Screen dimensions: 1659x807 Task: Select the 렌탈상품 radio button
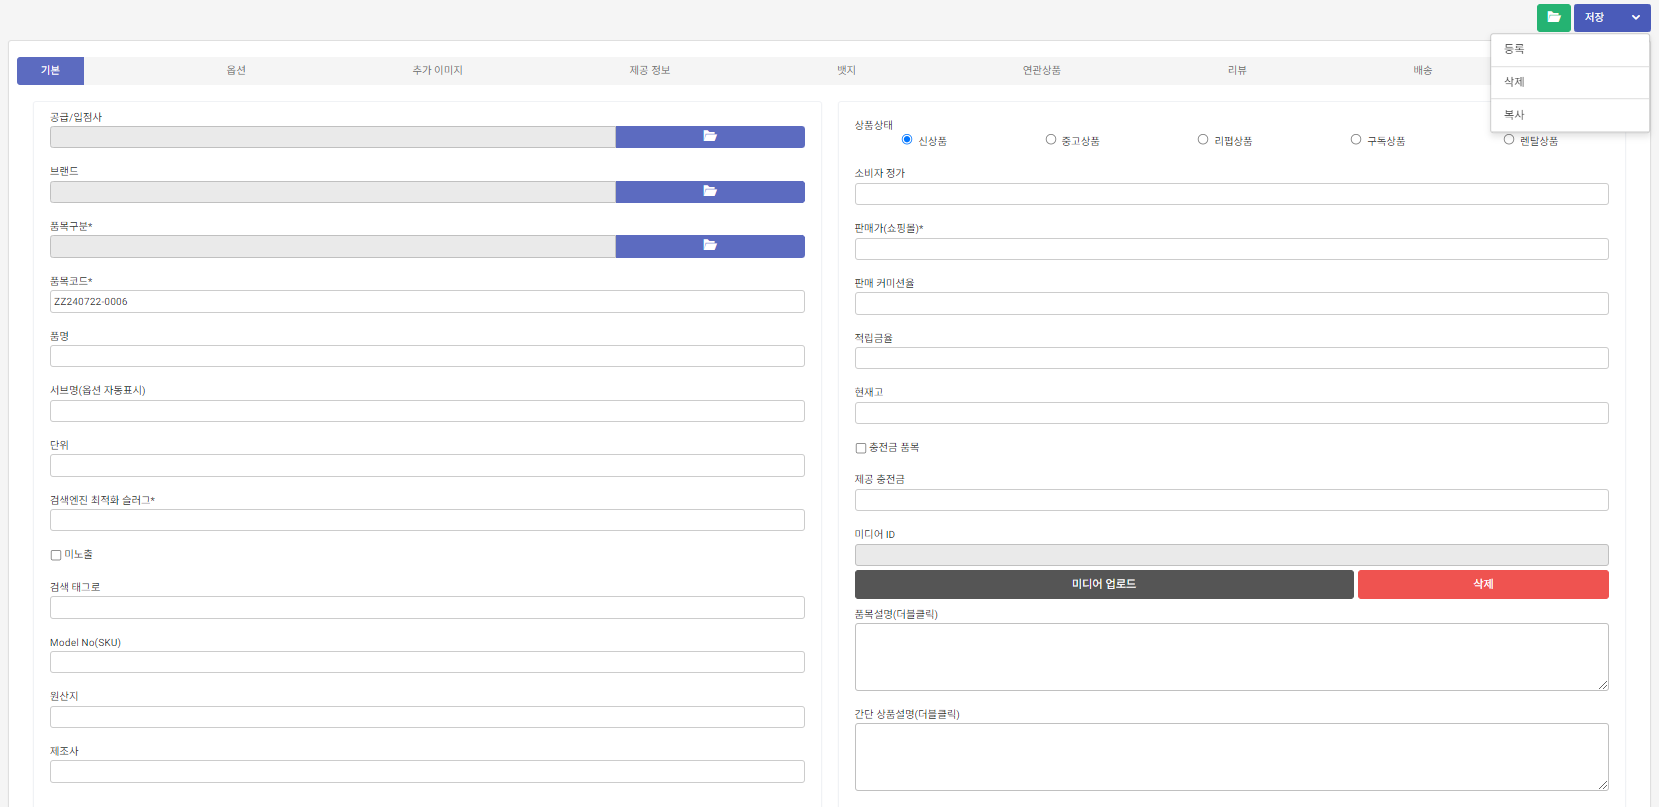coord(1509,140)
